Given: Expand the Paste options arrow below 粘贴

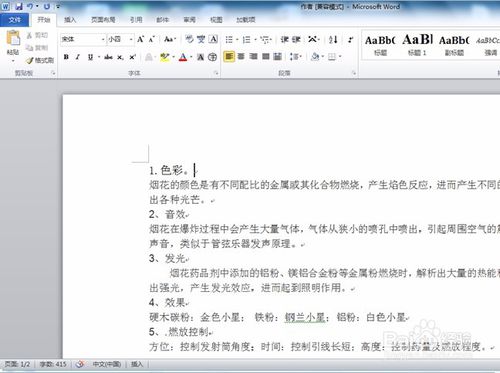Looking at the screenshot, I should click(x=13, y=60).
